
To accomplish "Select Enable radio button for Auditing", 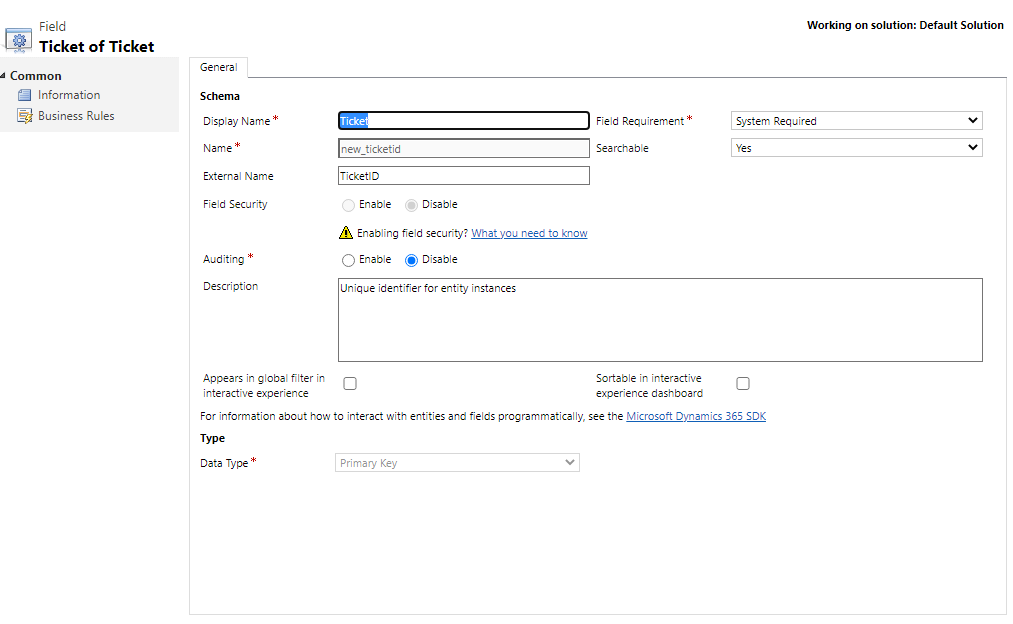I will [348, 260].
